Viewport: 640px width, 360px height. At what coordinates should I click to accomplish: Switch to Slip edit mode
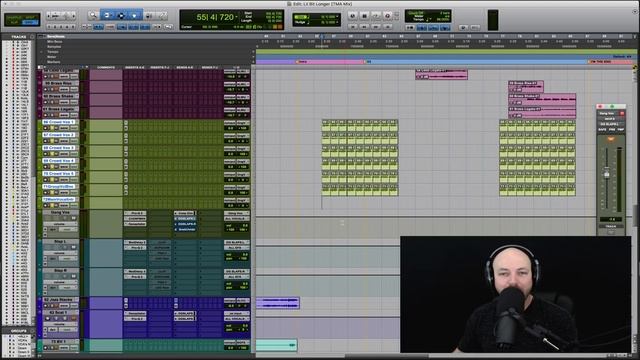pos(13,22)
